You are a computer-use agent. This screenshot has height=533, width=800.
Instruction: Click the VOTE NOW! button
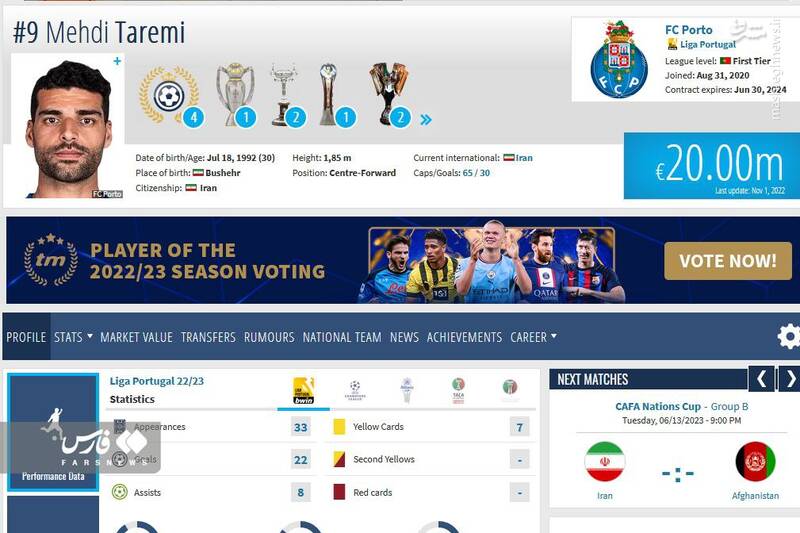pyautogui.click(x=728, y=261)
